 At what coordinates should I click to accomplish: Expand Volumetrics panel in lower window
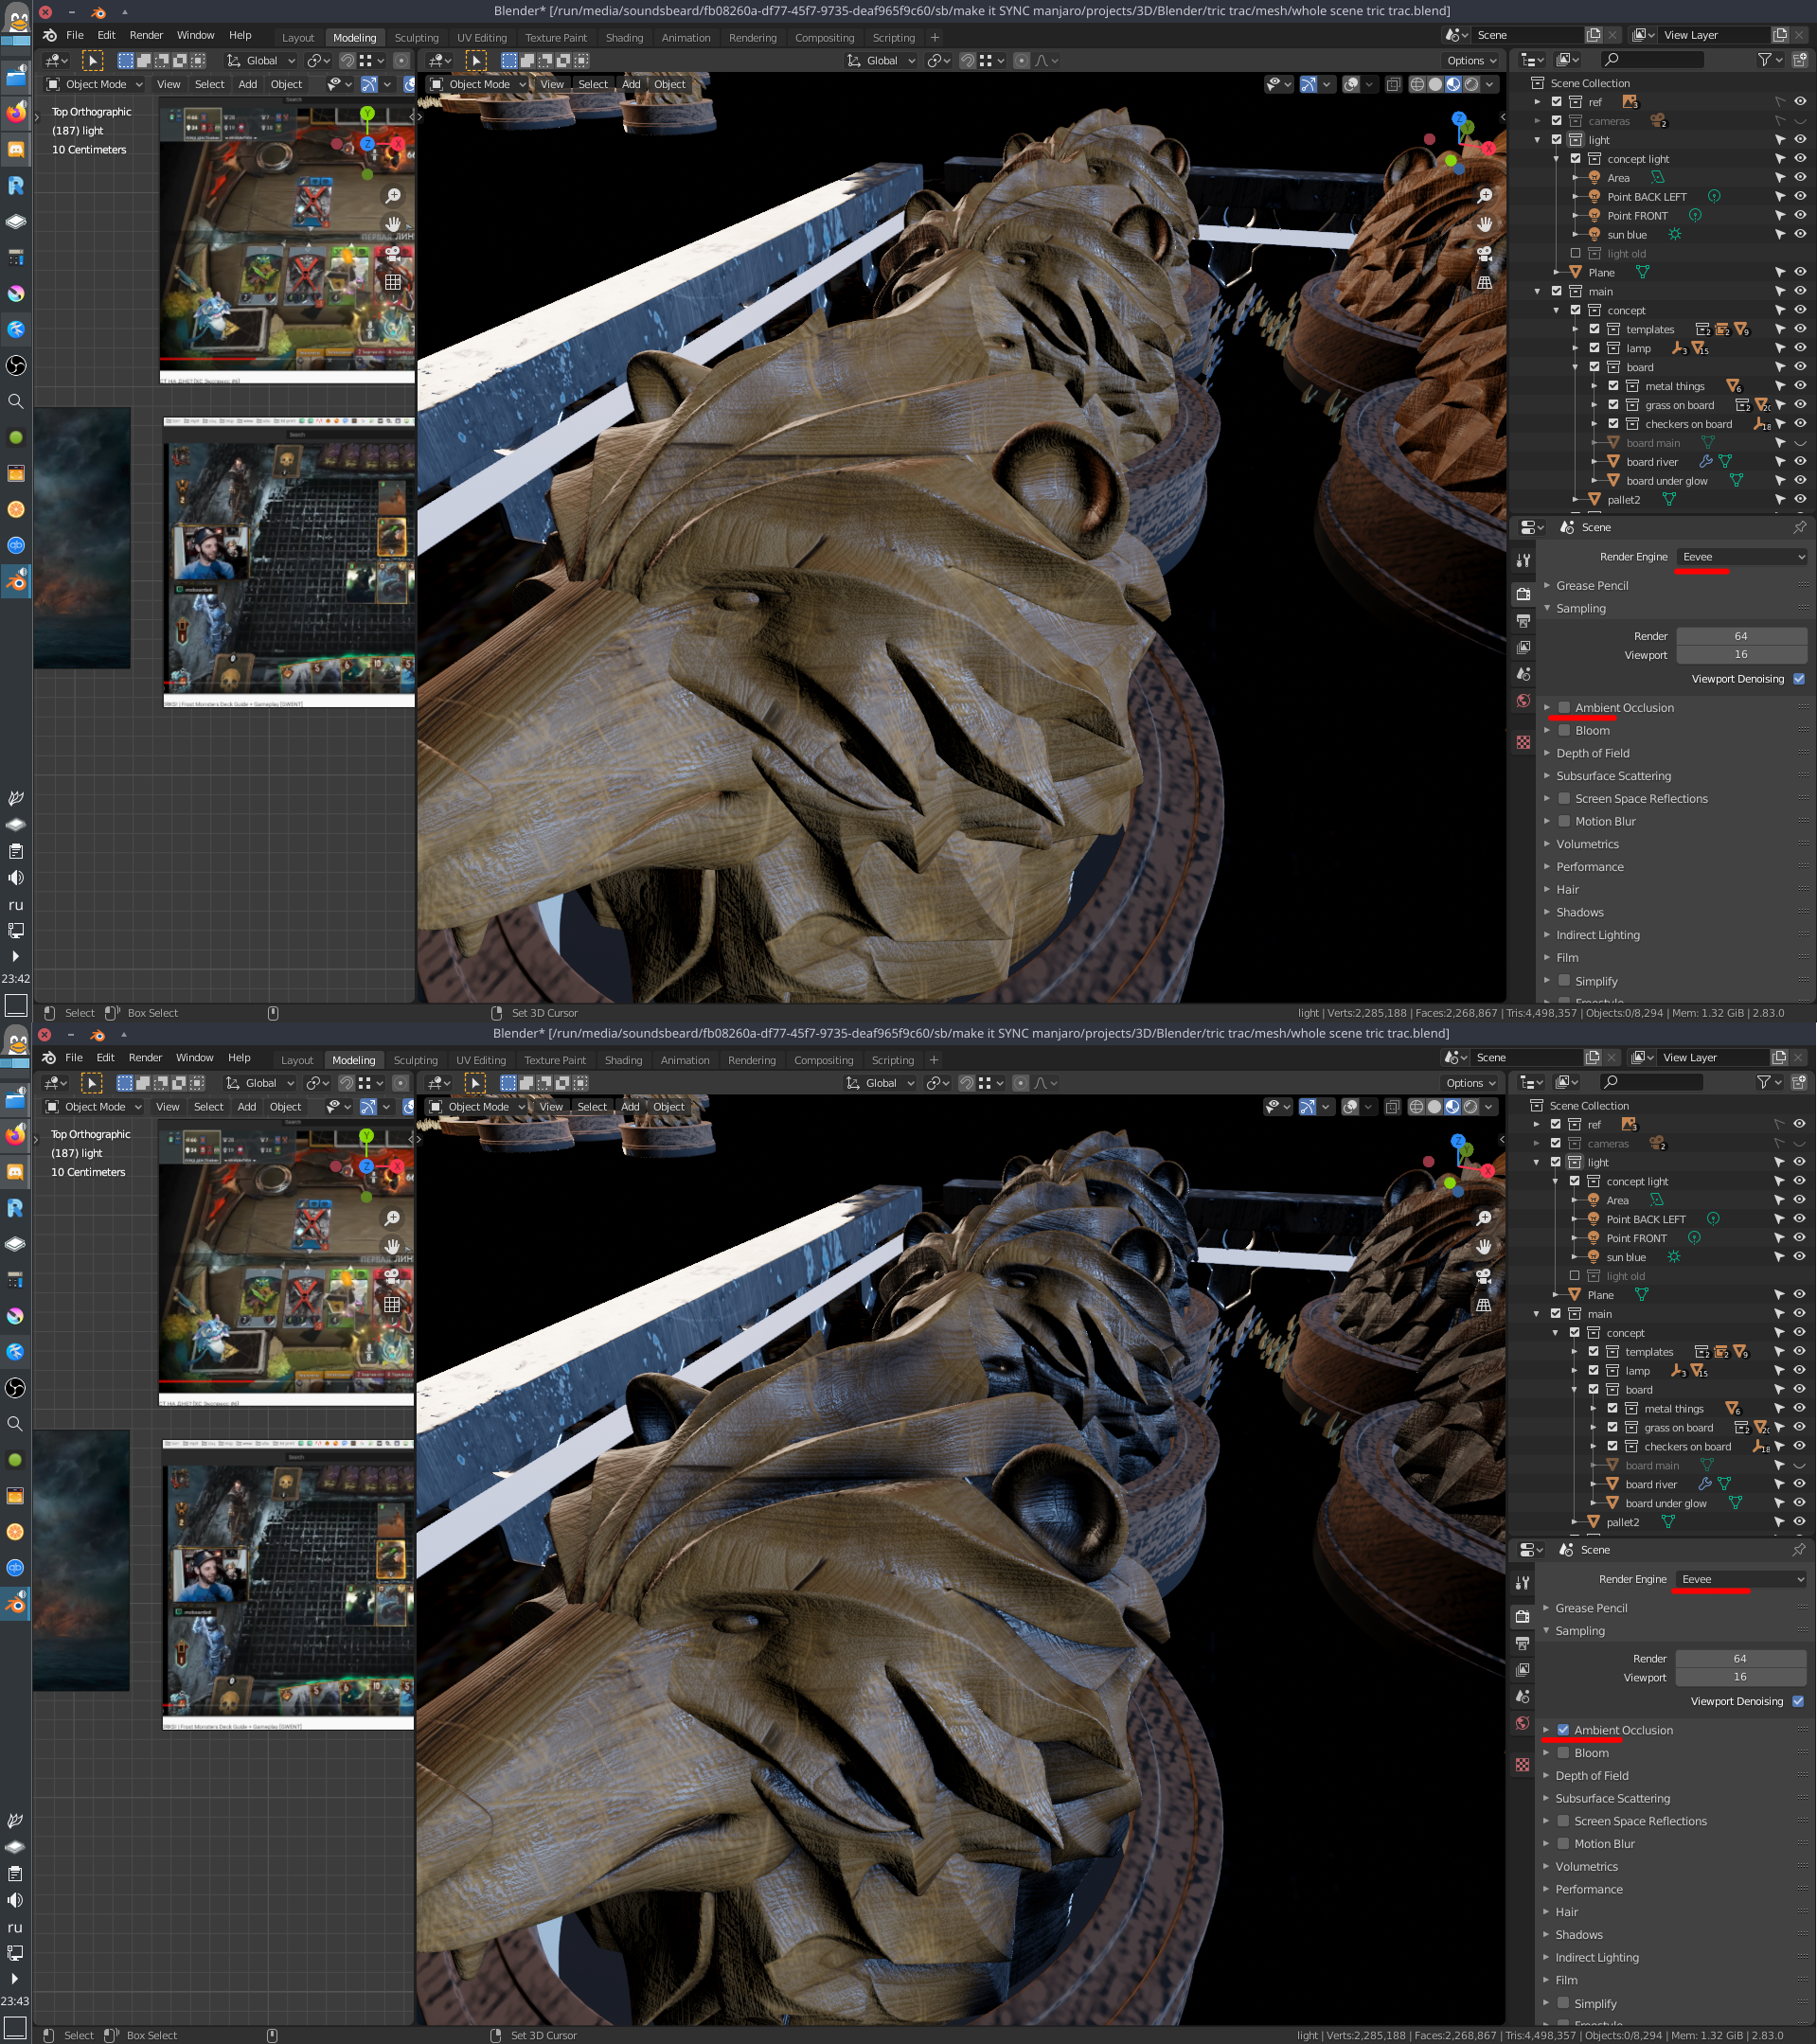(x=1546, y=1866)
